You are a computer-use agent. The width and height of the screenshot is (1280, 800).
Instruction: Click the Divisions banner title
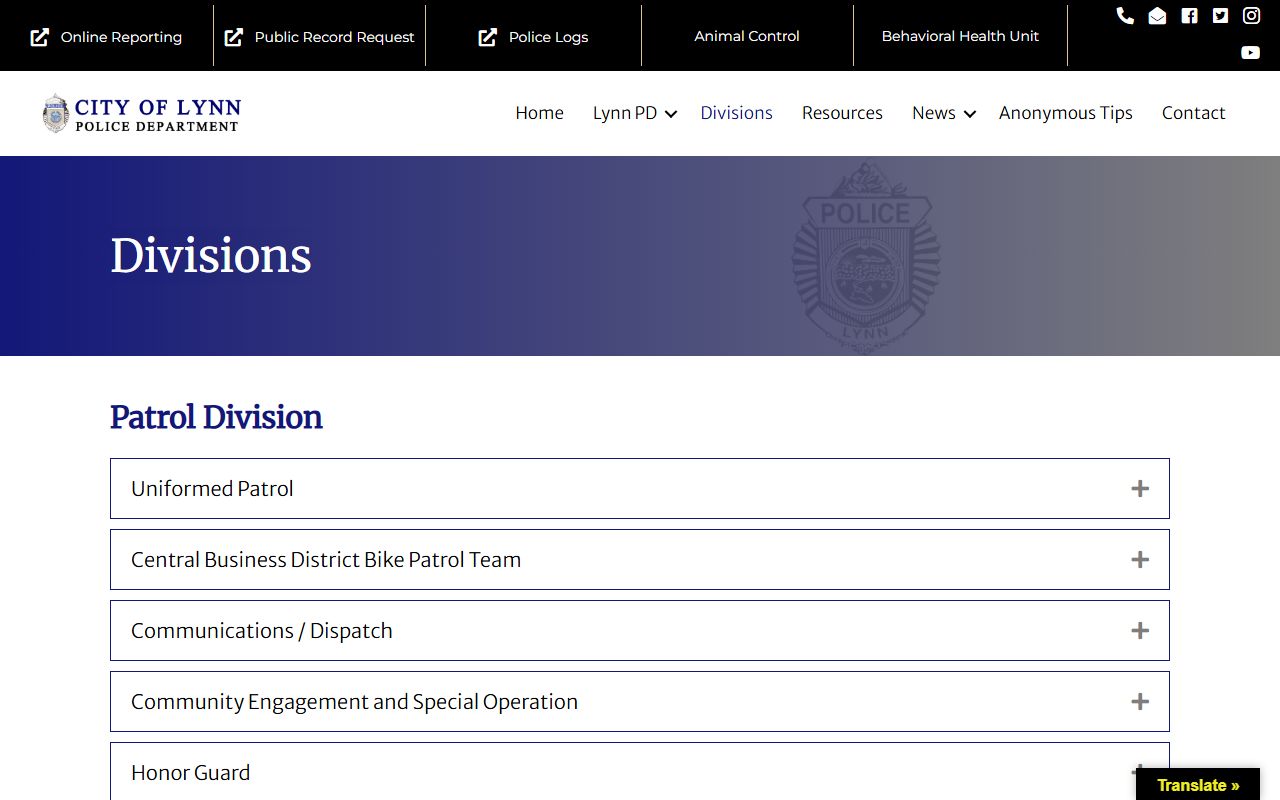click(x=211, y=256)
